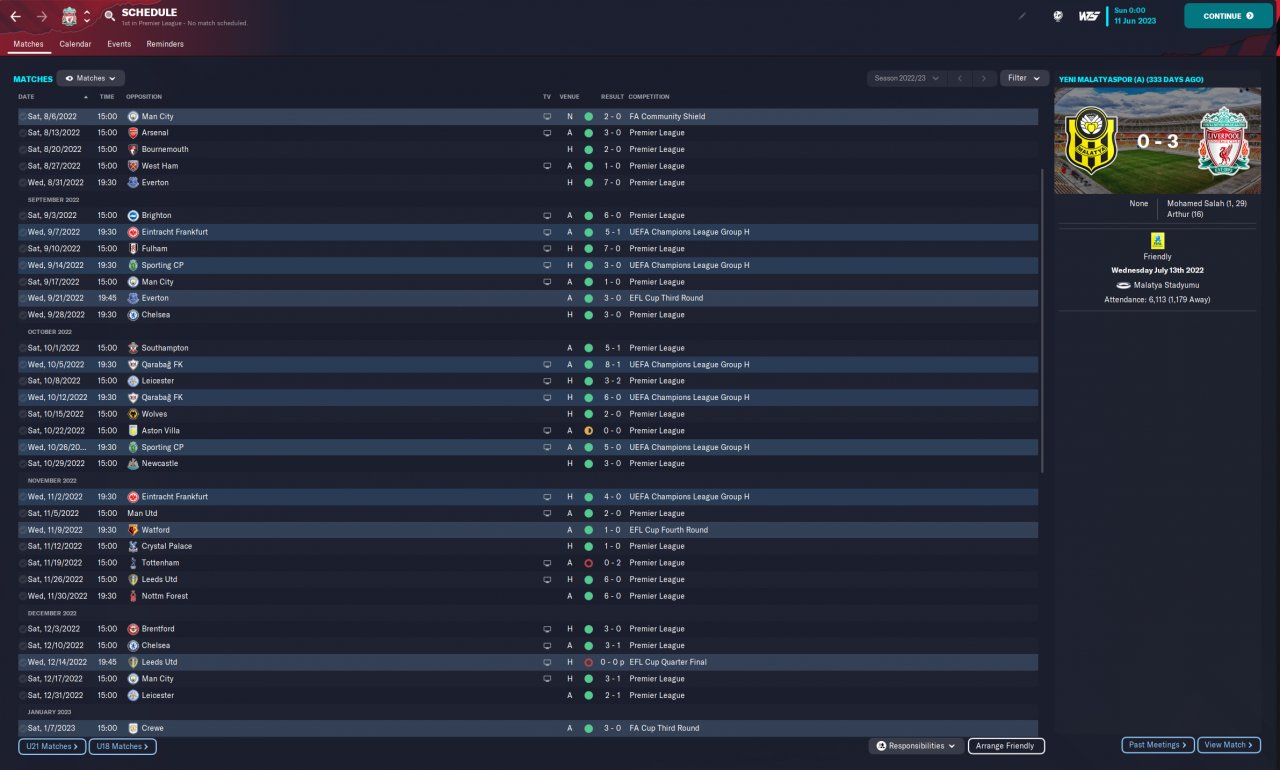Open search with the magnifier icon

[109, 16]
